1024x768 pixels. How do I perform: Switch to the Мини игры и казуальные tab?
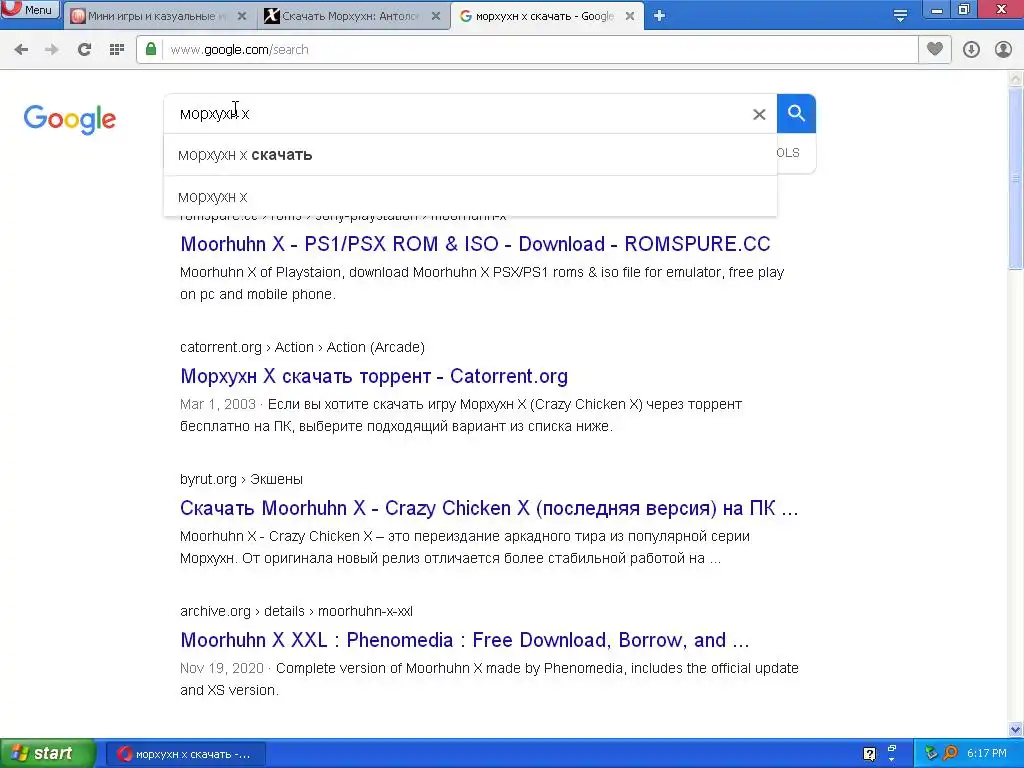tap(157, 16)
